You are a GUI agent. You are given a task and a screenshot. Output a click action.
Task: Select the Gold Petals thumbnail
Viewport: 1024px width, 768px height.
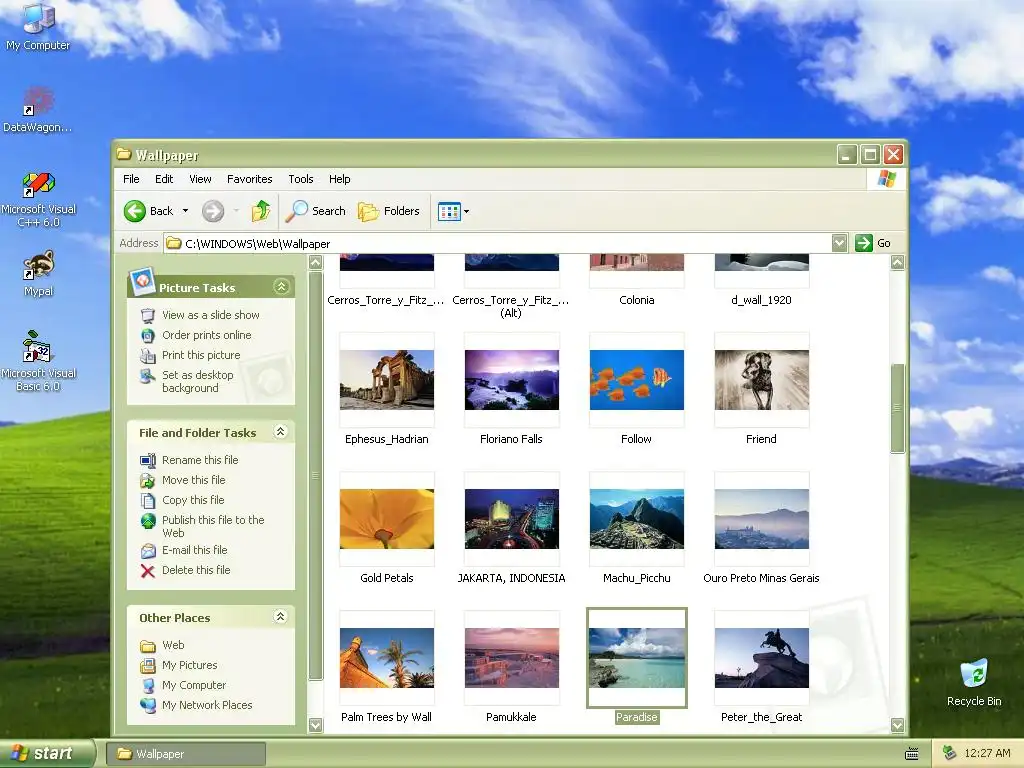pyautogui.click(x=387, y=519)
